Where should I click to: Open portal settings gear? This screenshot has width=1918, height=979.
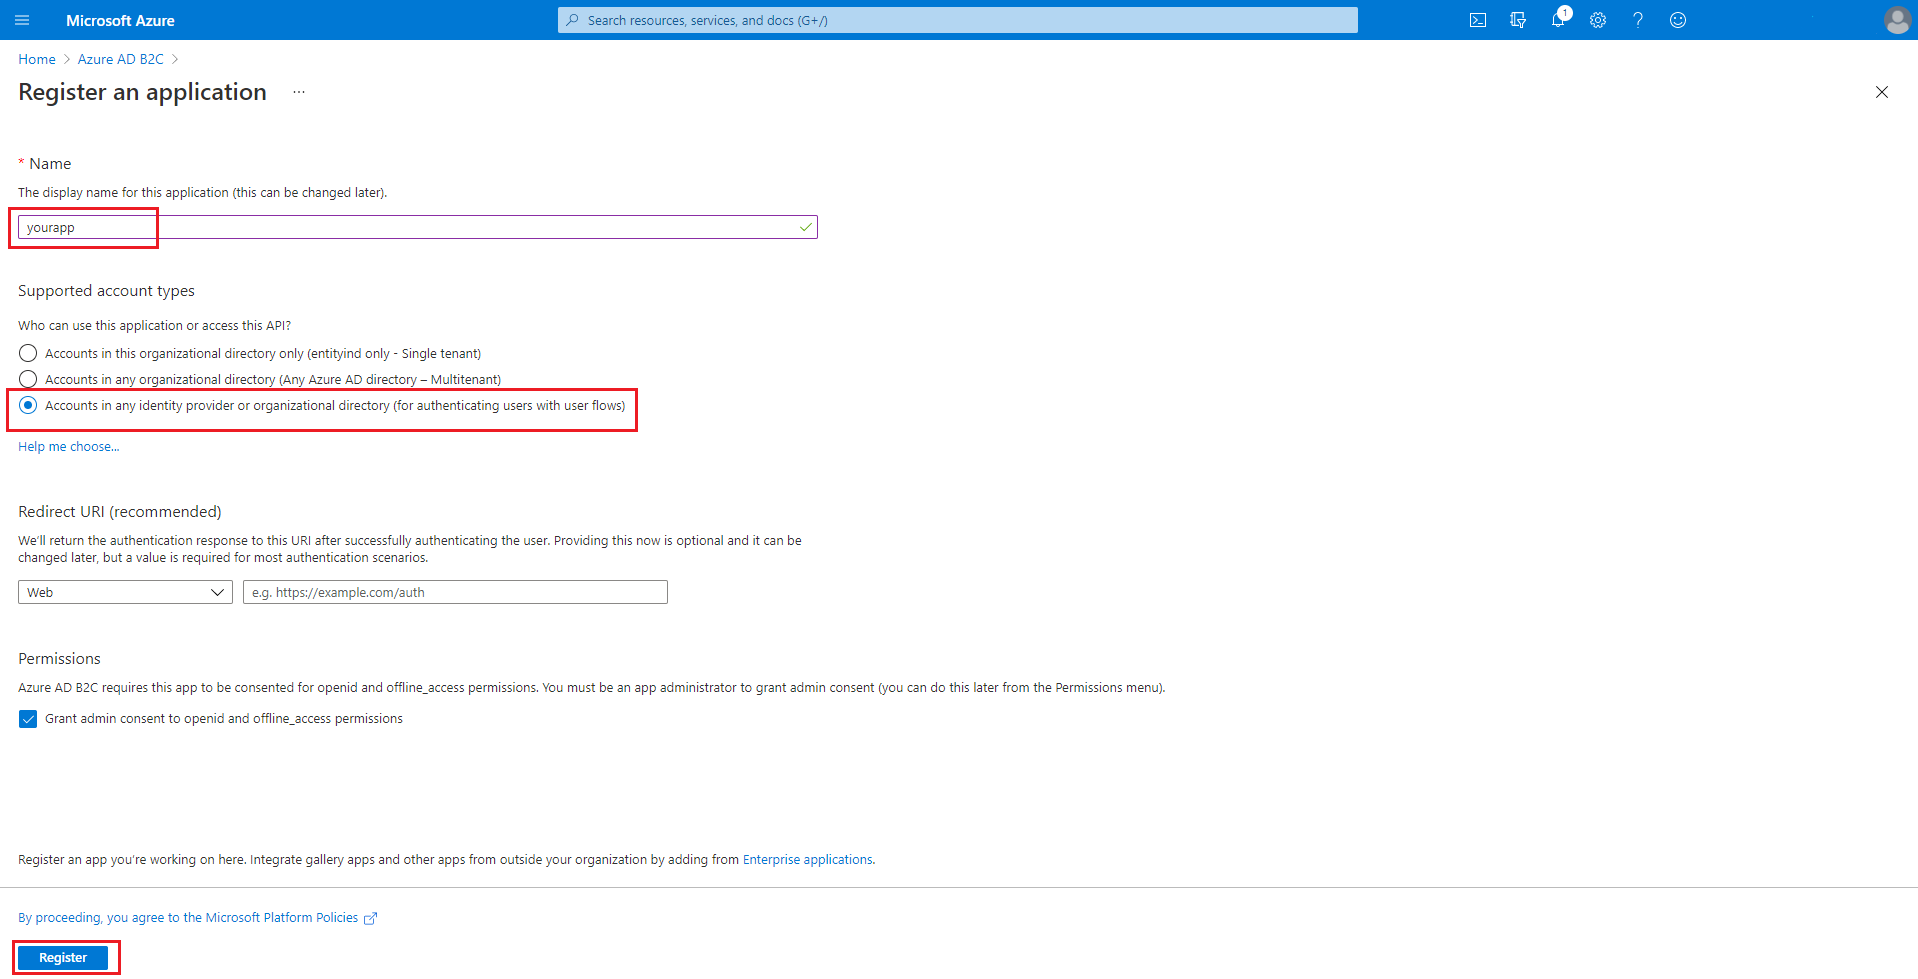(1598, 20)
